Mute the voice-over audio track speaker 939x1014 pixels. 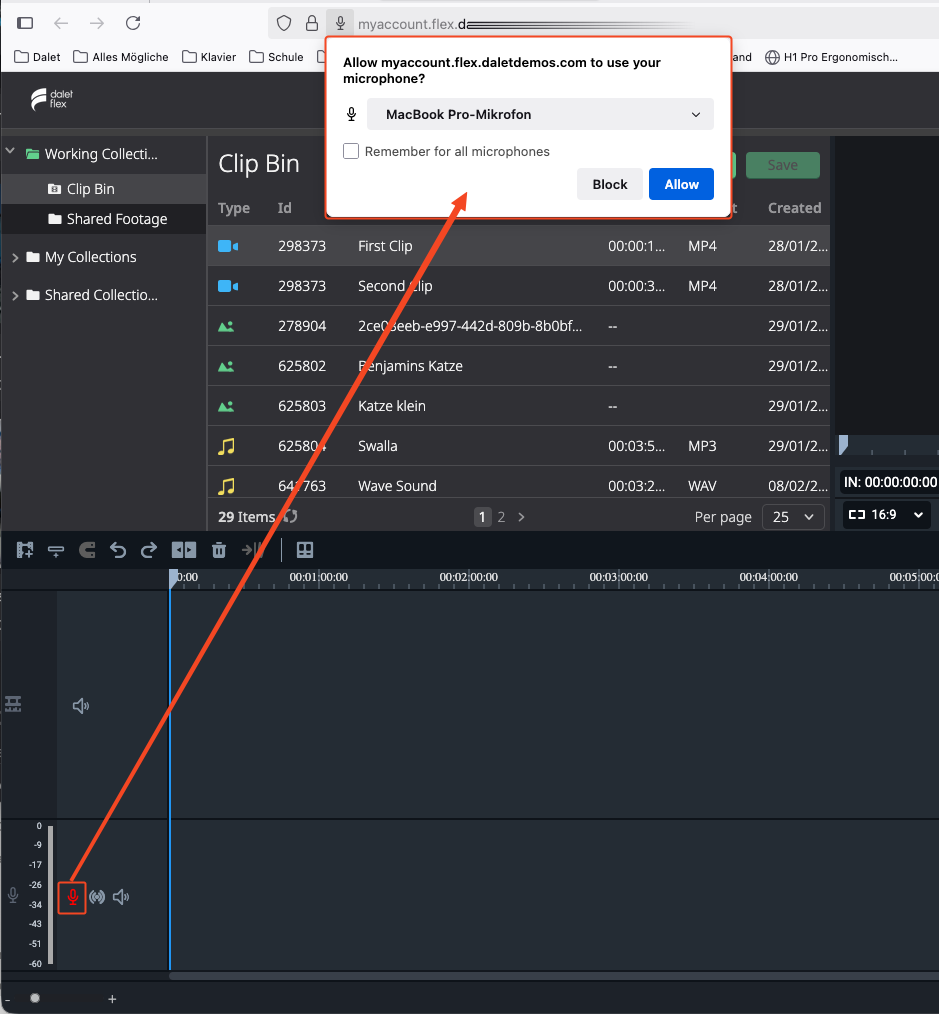pos(121,897)
